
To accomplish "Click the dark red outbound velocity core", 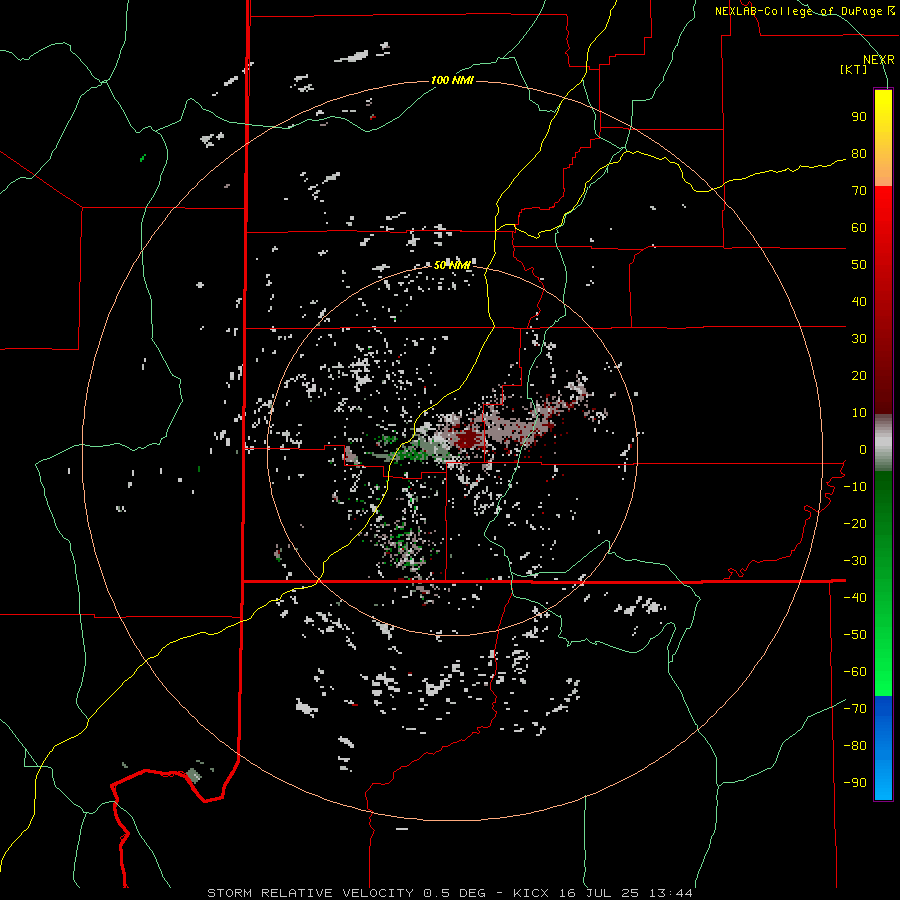I will [469, 440].
